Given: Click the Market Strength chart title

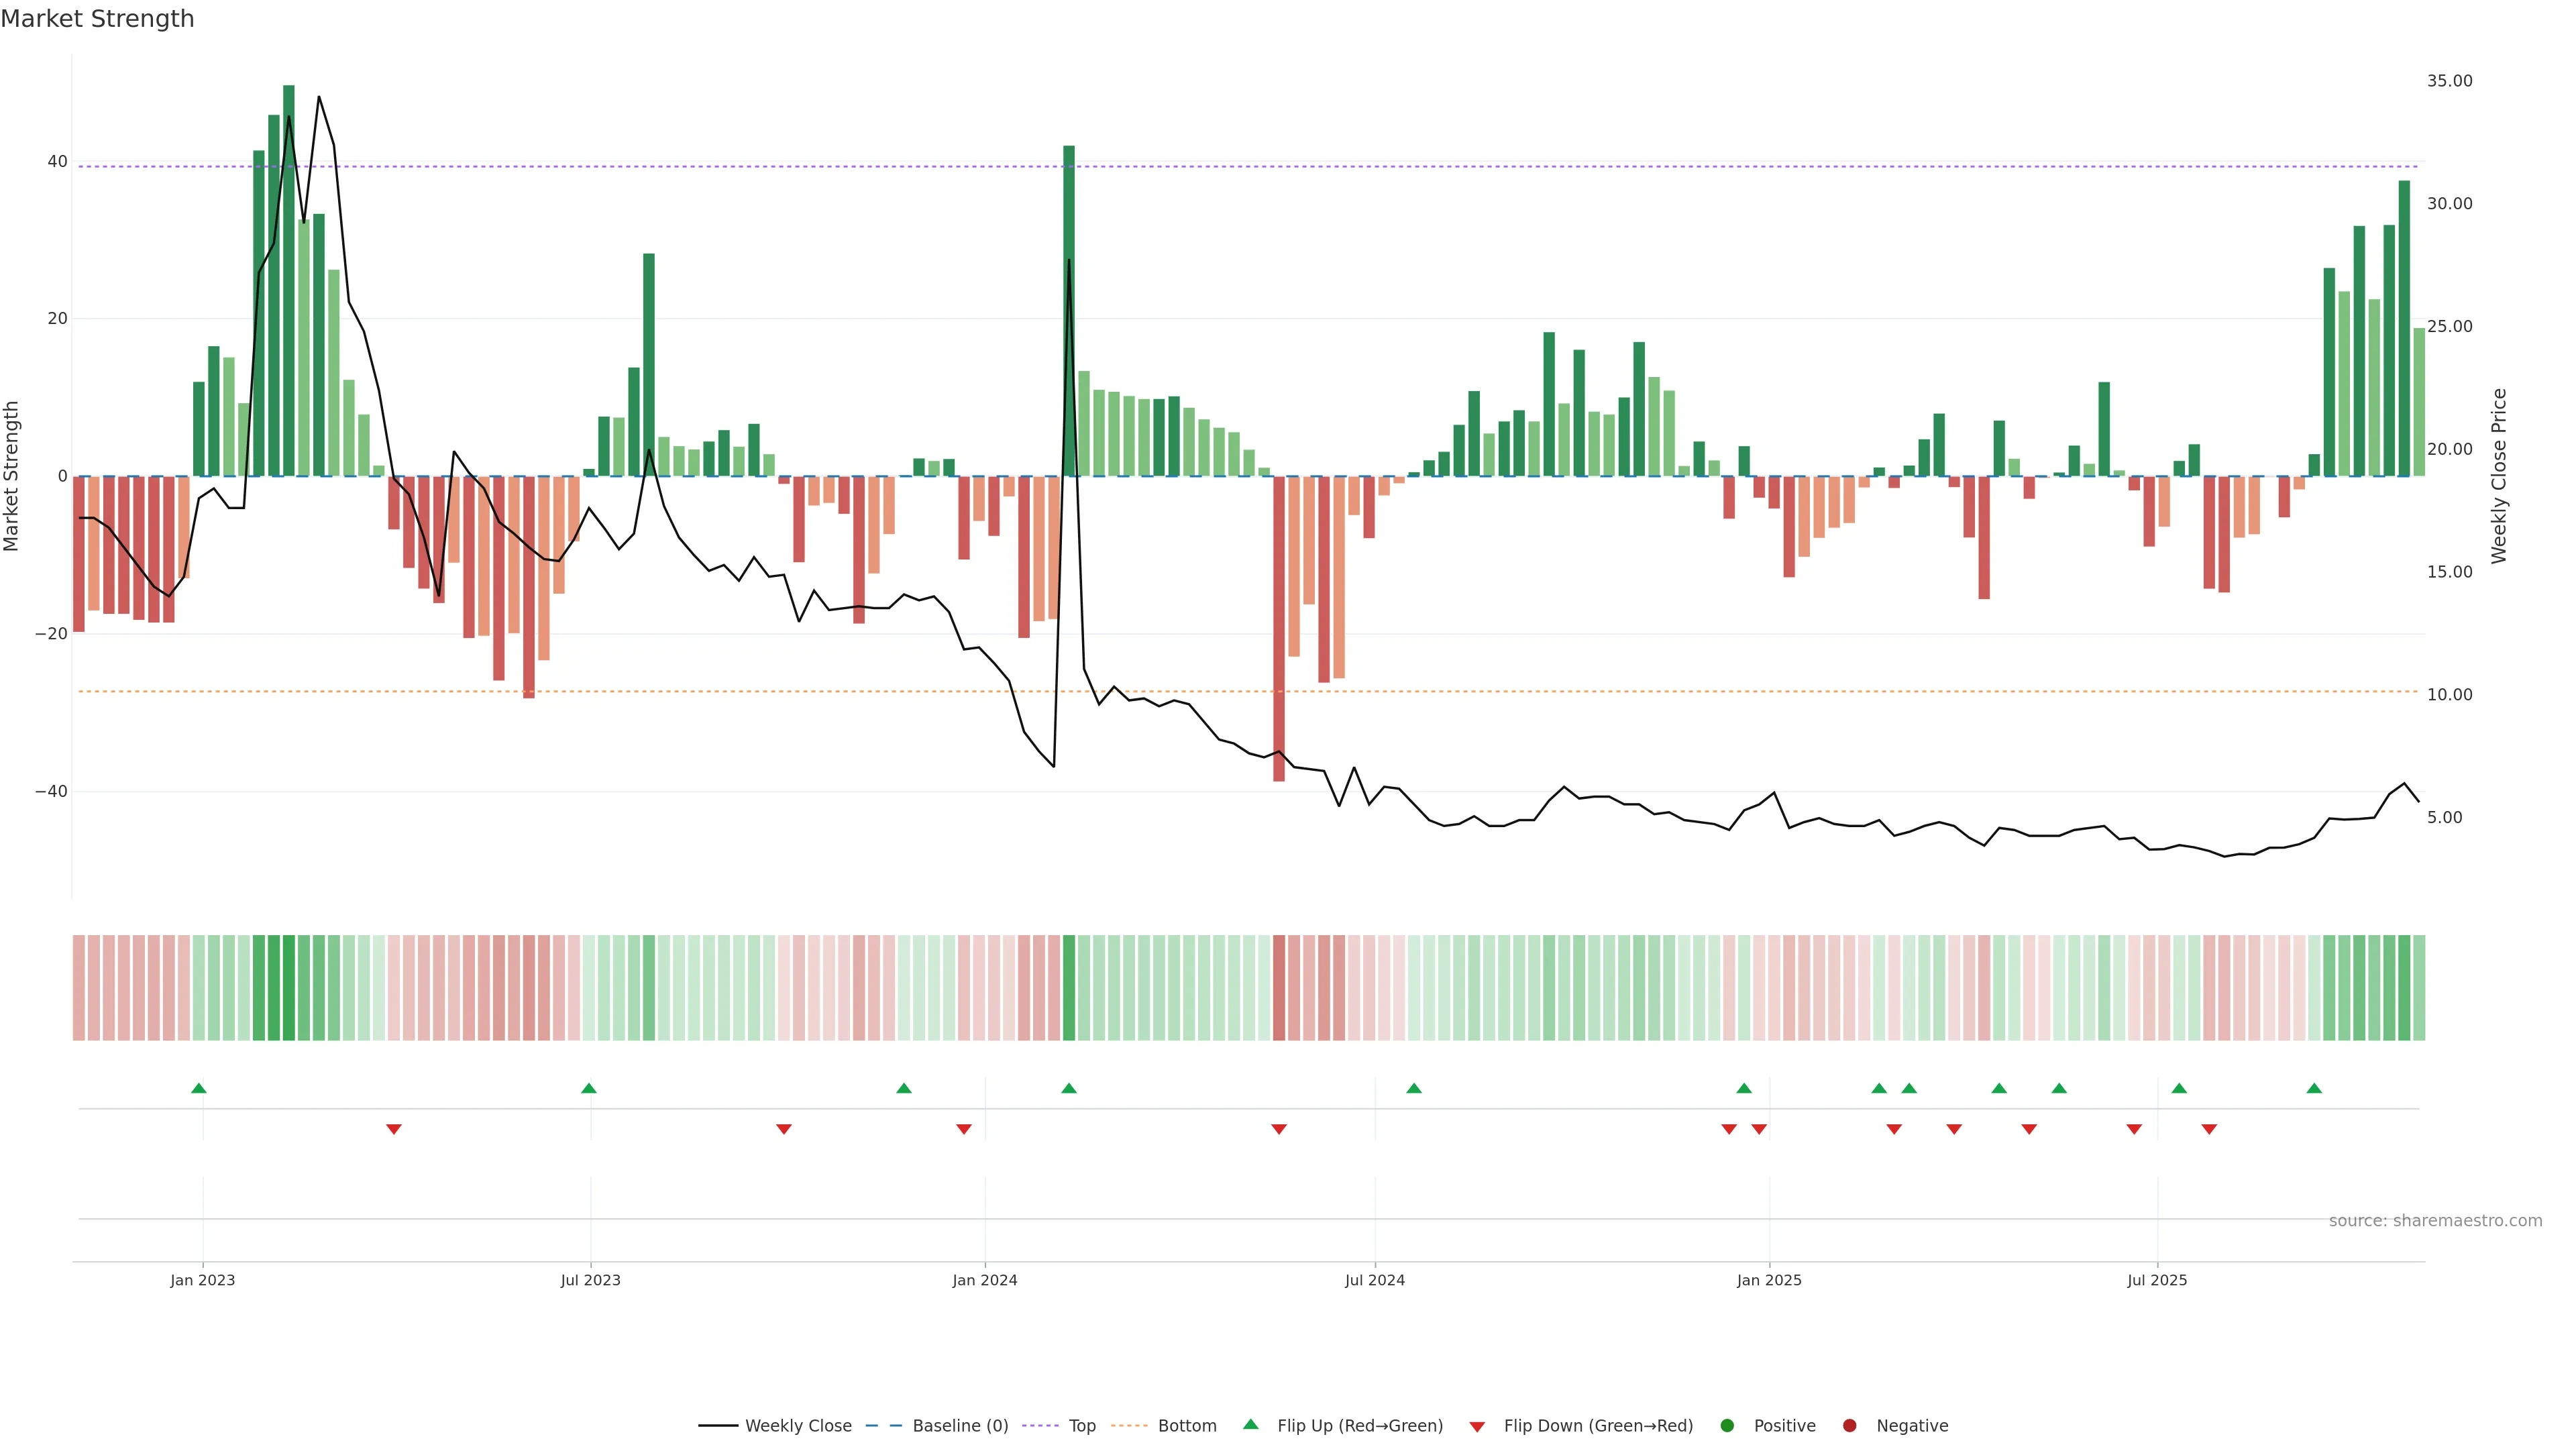Looking at the screenshot, I should [97, 19].
